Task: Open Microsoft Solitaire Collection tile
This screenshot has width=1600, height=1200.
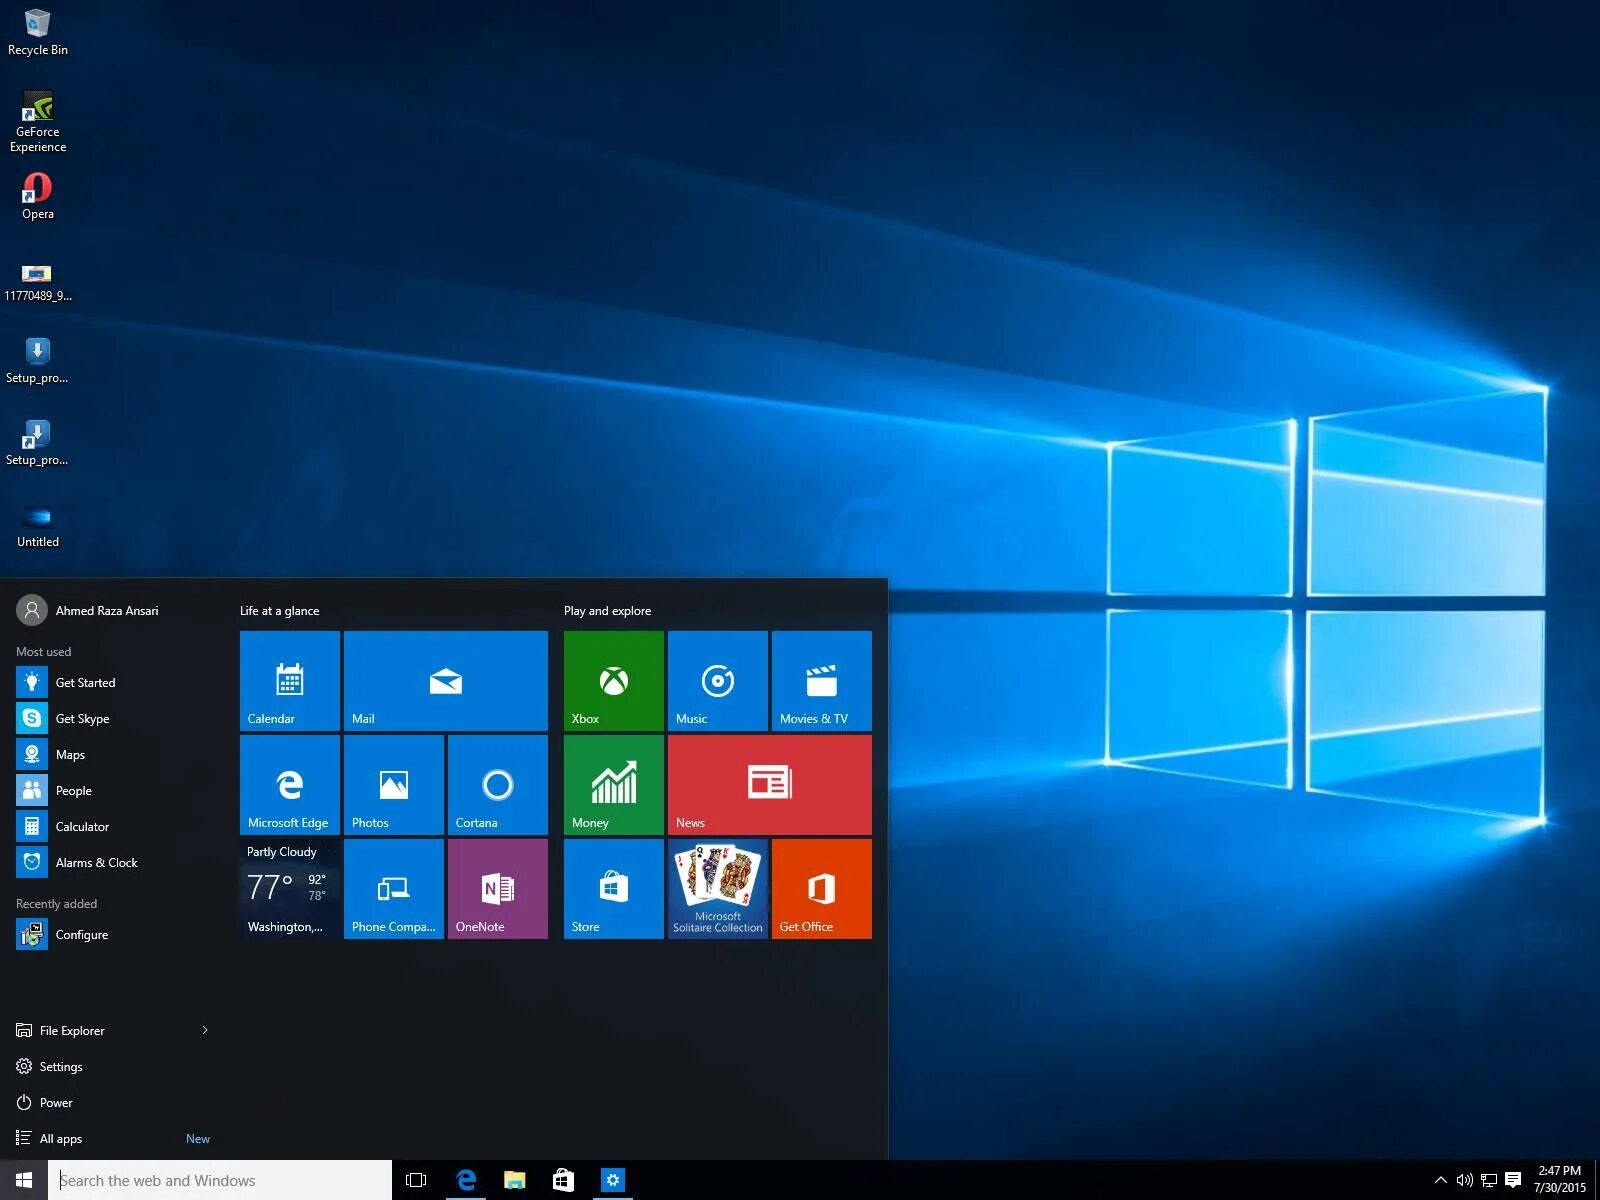Action: tap(718, 888)
